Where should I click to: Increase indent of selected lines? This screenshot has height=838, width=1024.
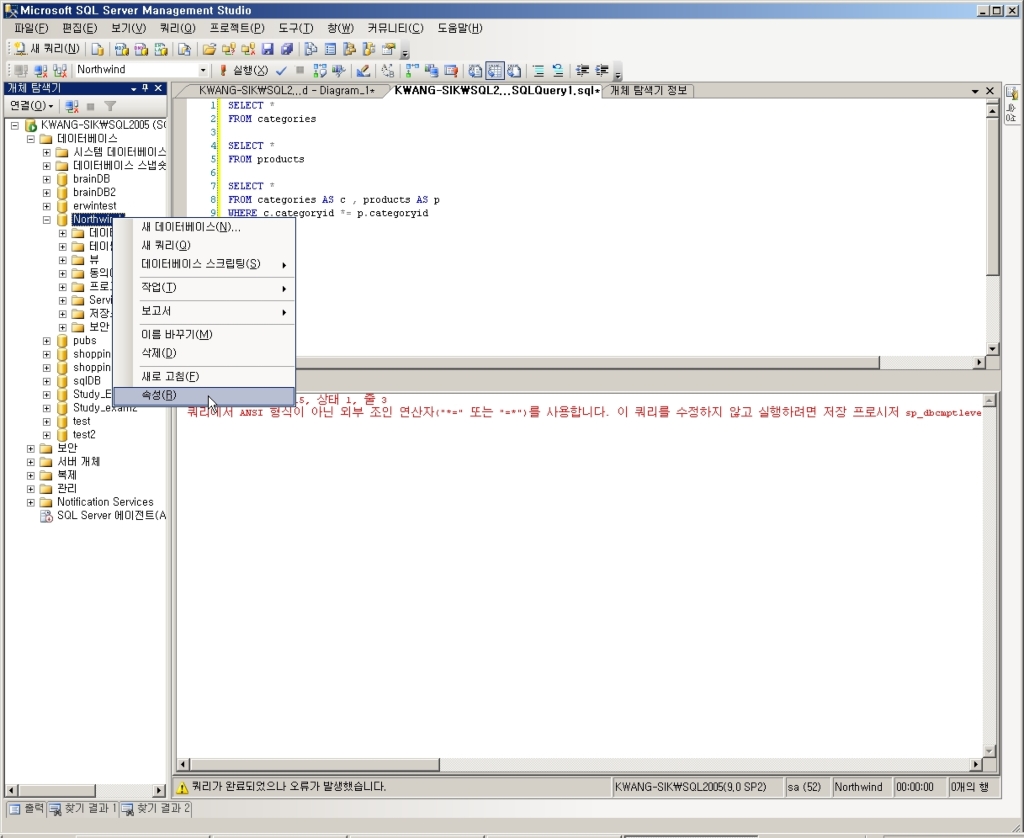(x=602, y=70)
